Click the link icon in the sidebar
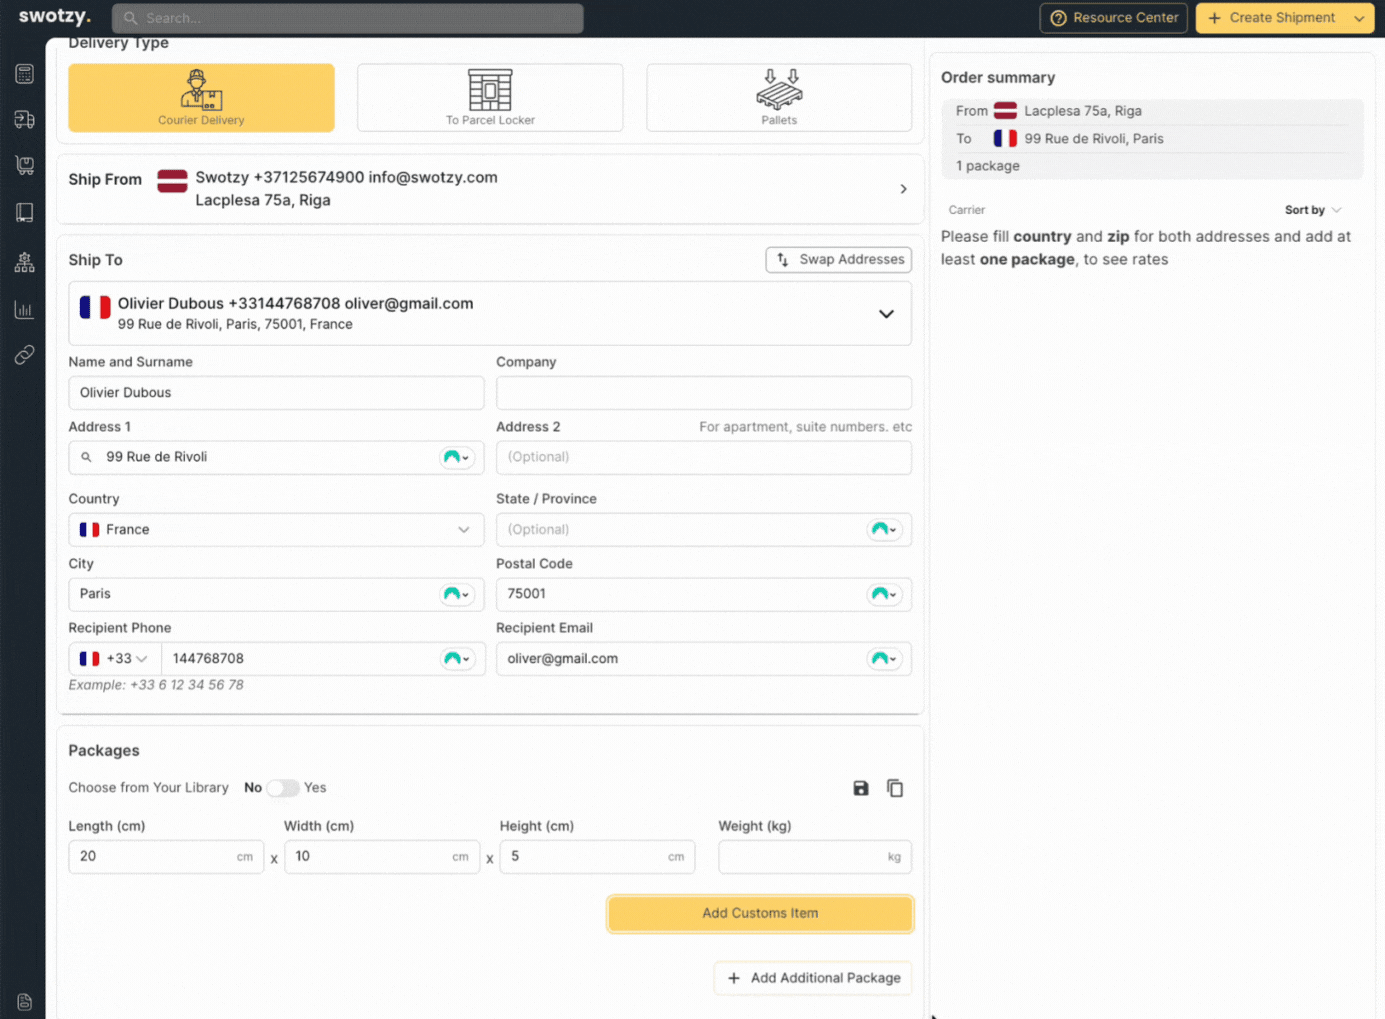This screenshot has width=1385, height=1019. pos(24,354)
